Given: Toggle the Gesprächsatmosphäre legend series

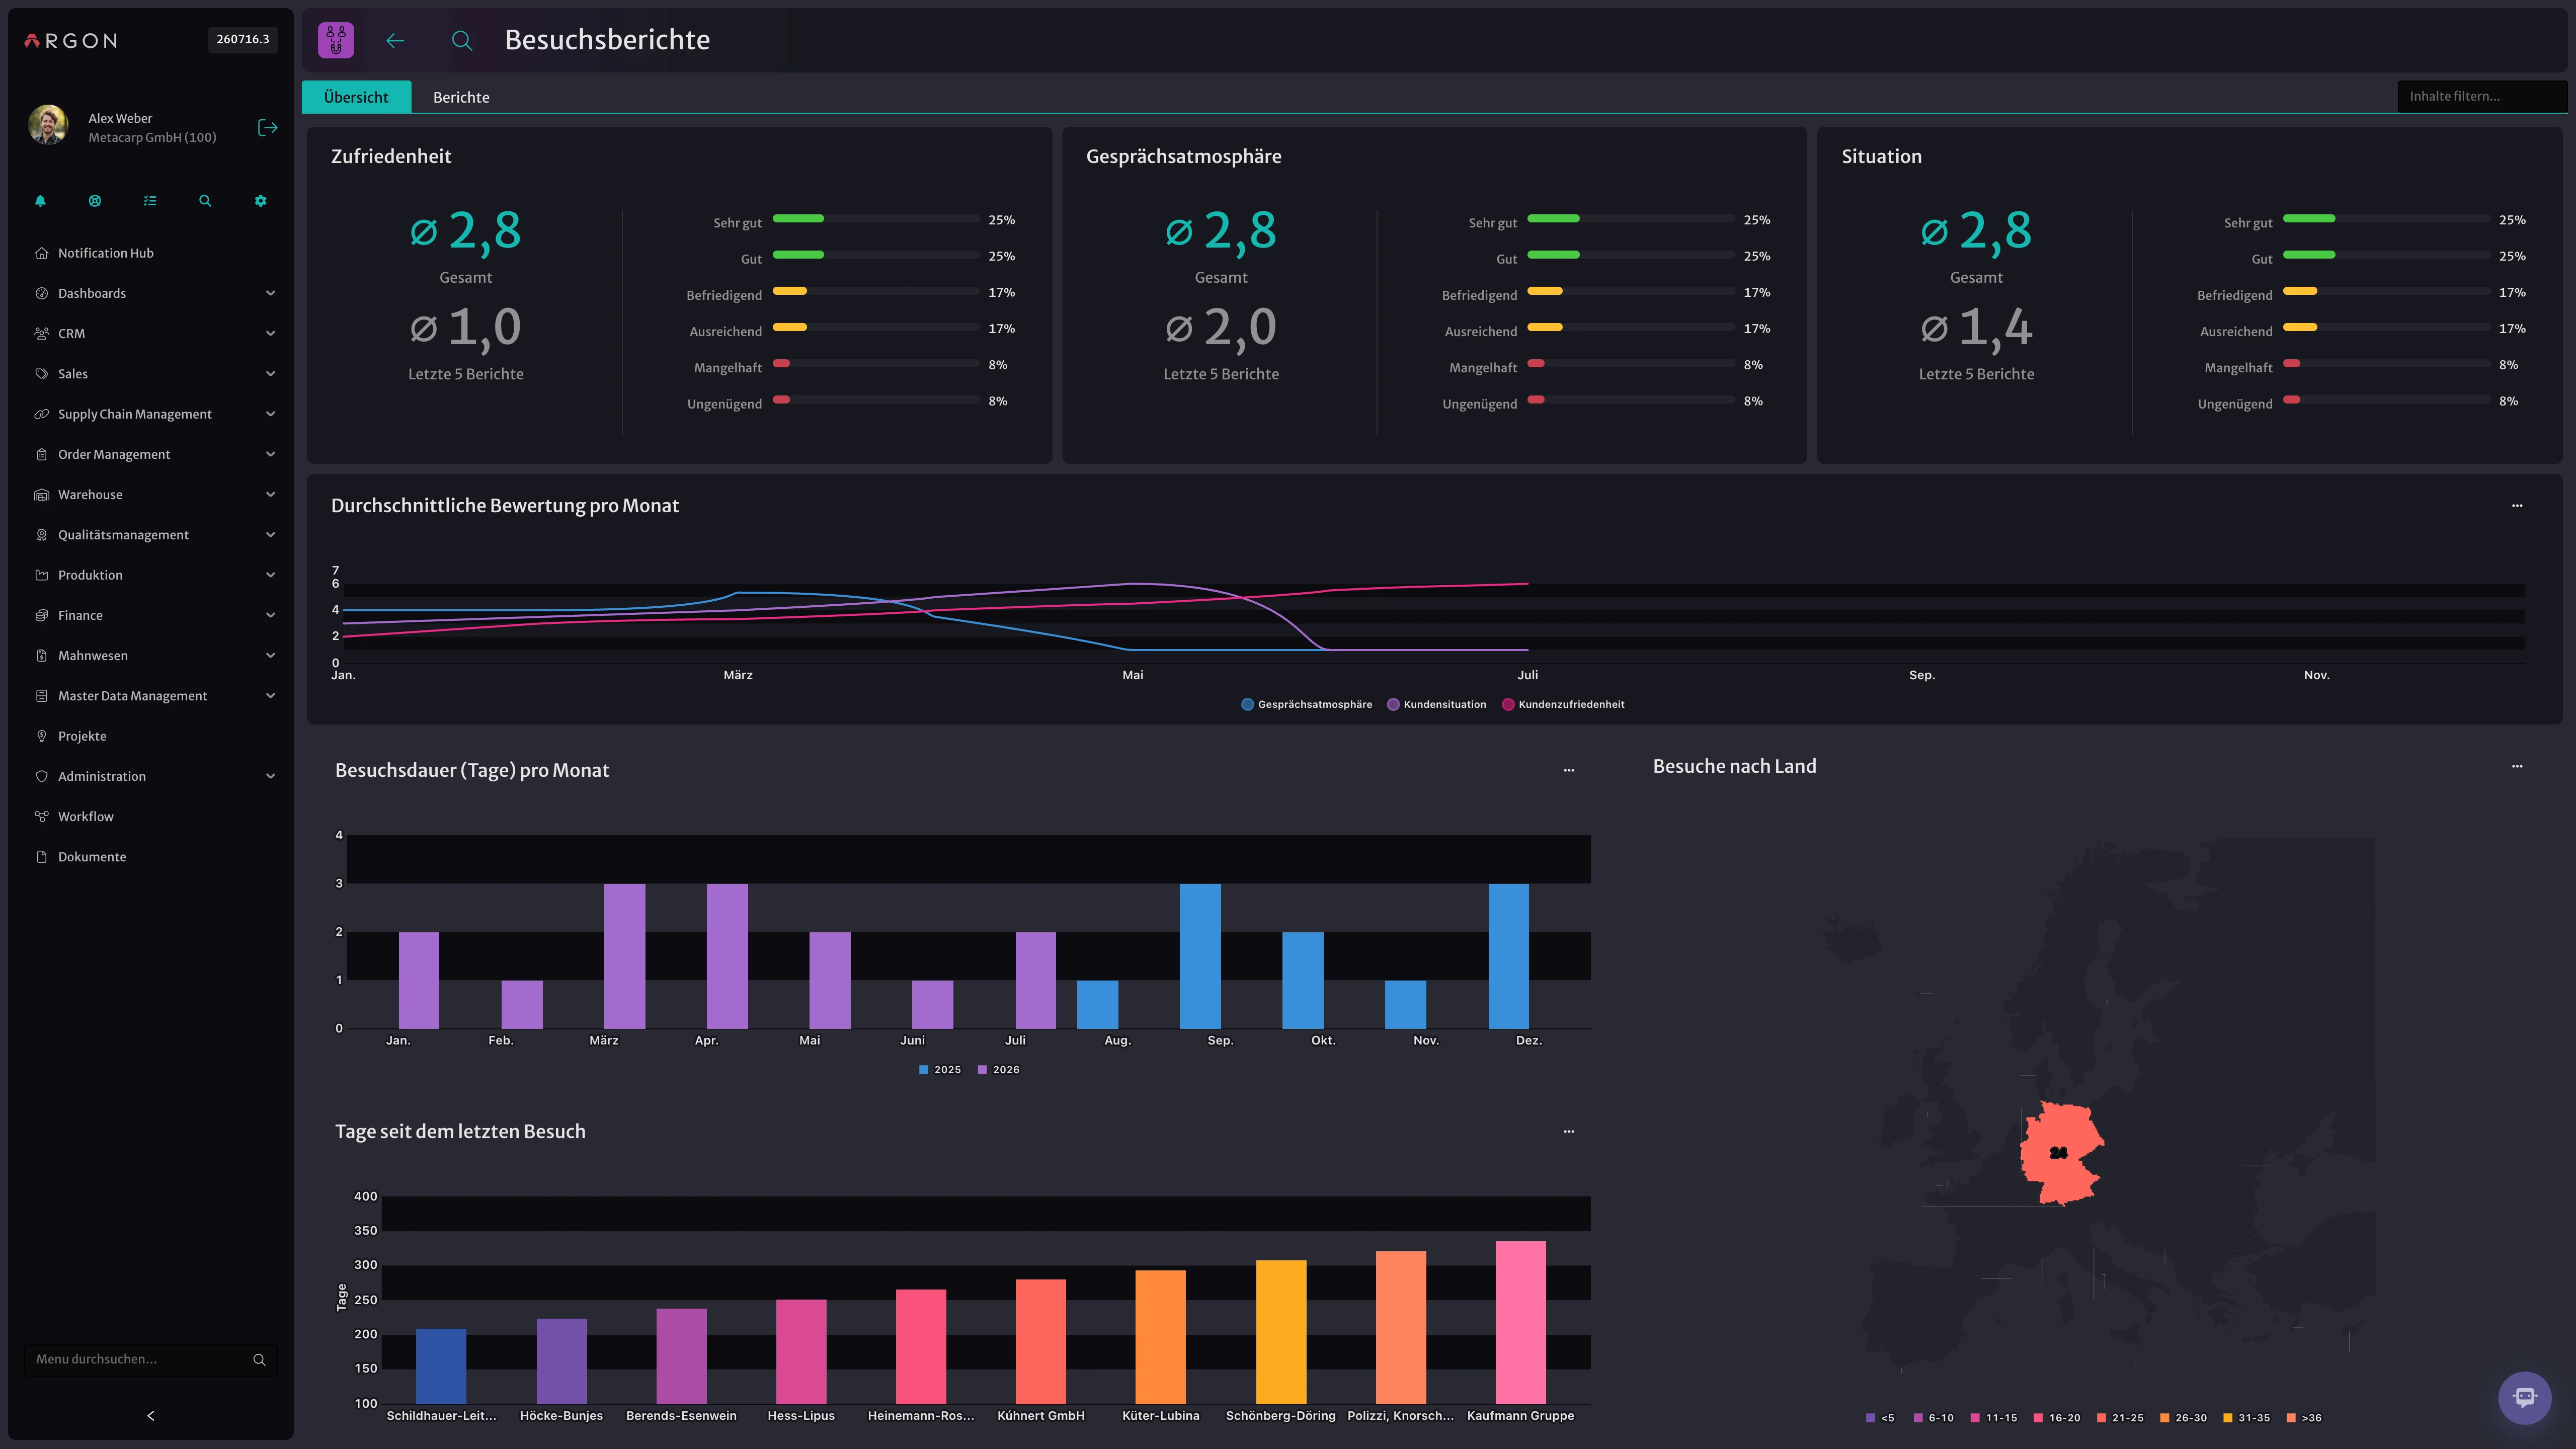Looking at the screenshot, I should pyautogui.click(x=1307, y=705).
